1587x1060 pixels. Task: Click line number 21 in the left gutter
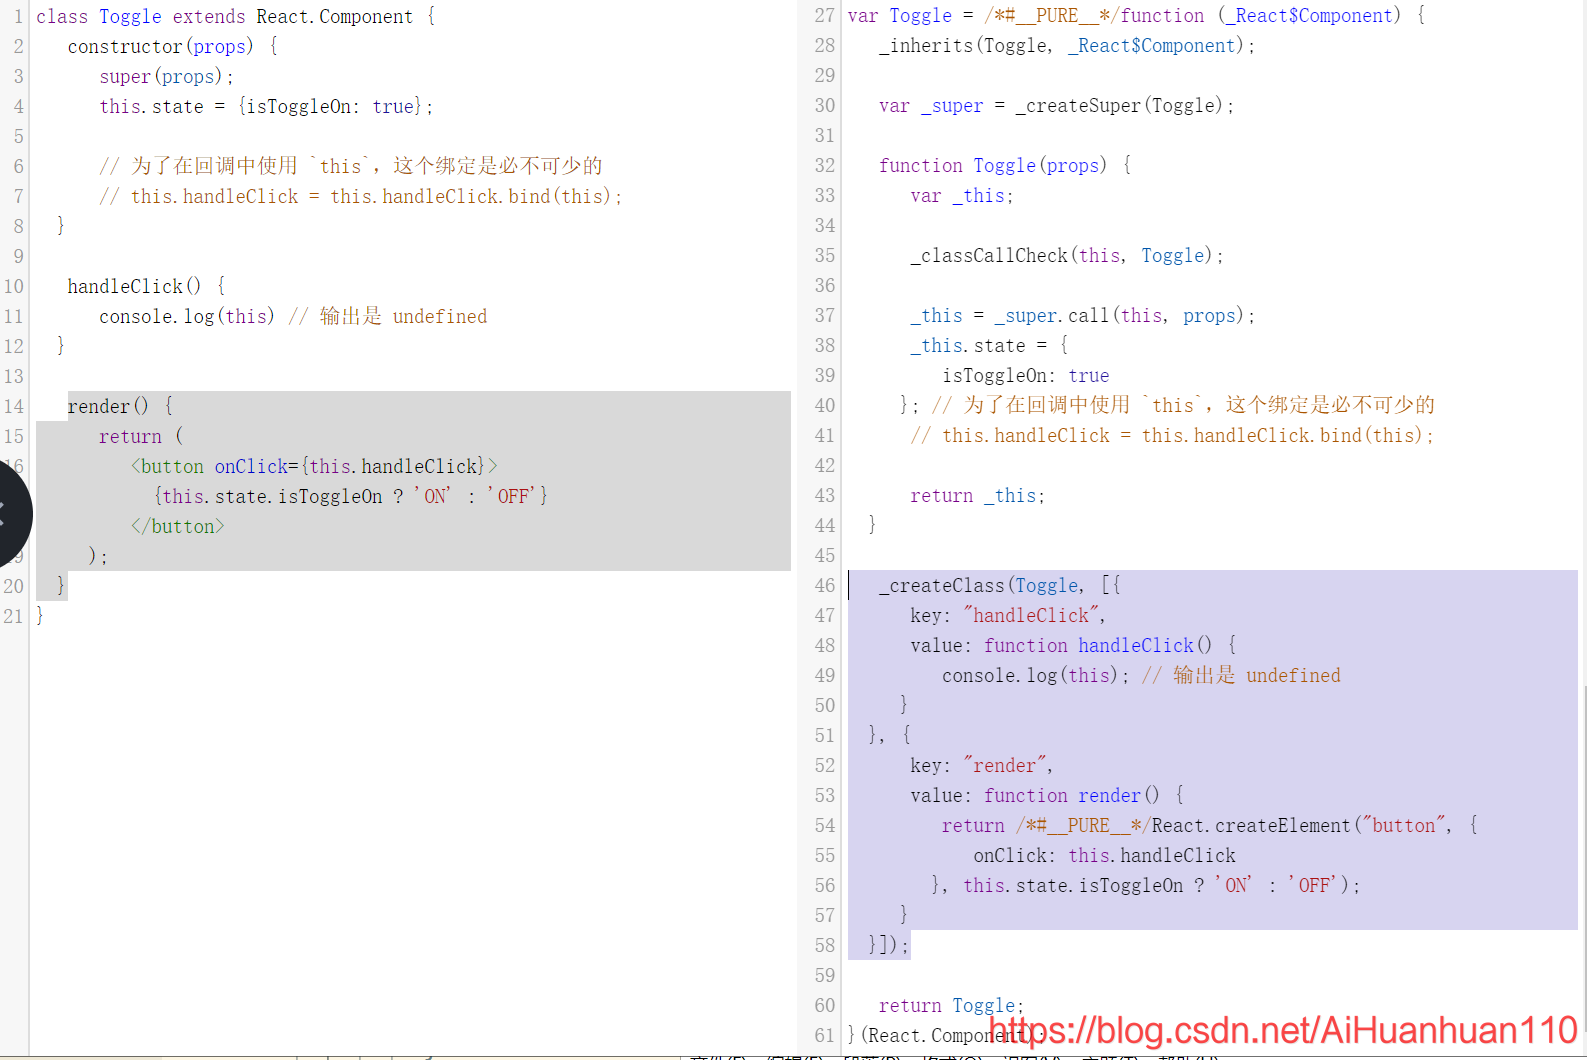tap(13, 616)
